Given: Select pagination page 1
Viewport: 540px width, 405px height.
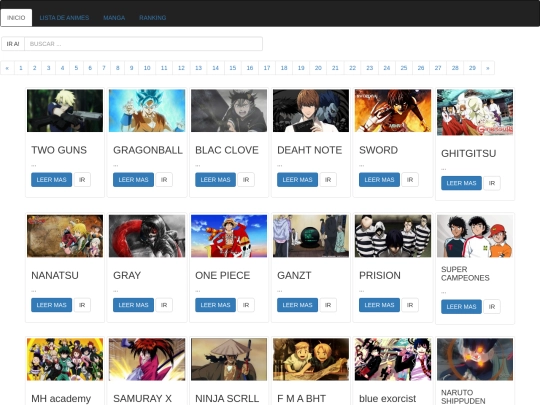Looking at the screenshot, I should pyautogui.click(x=21, y=68).
